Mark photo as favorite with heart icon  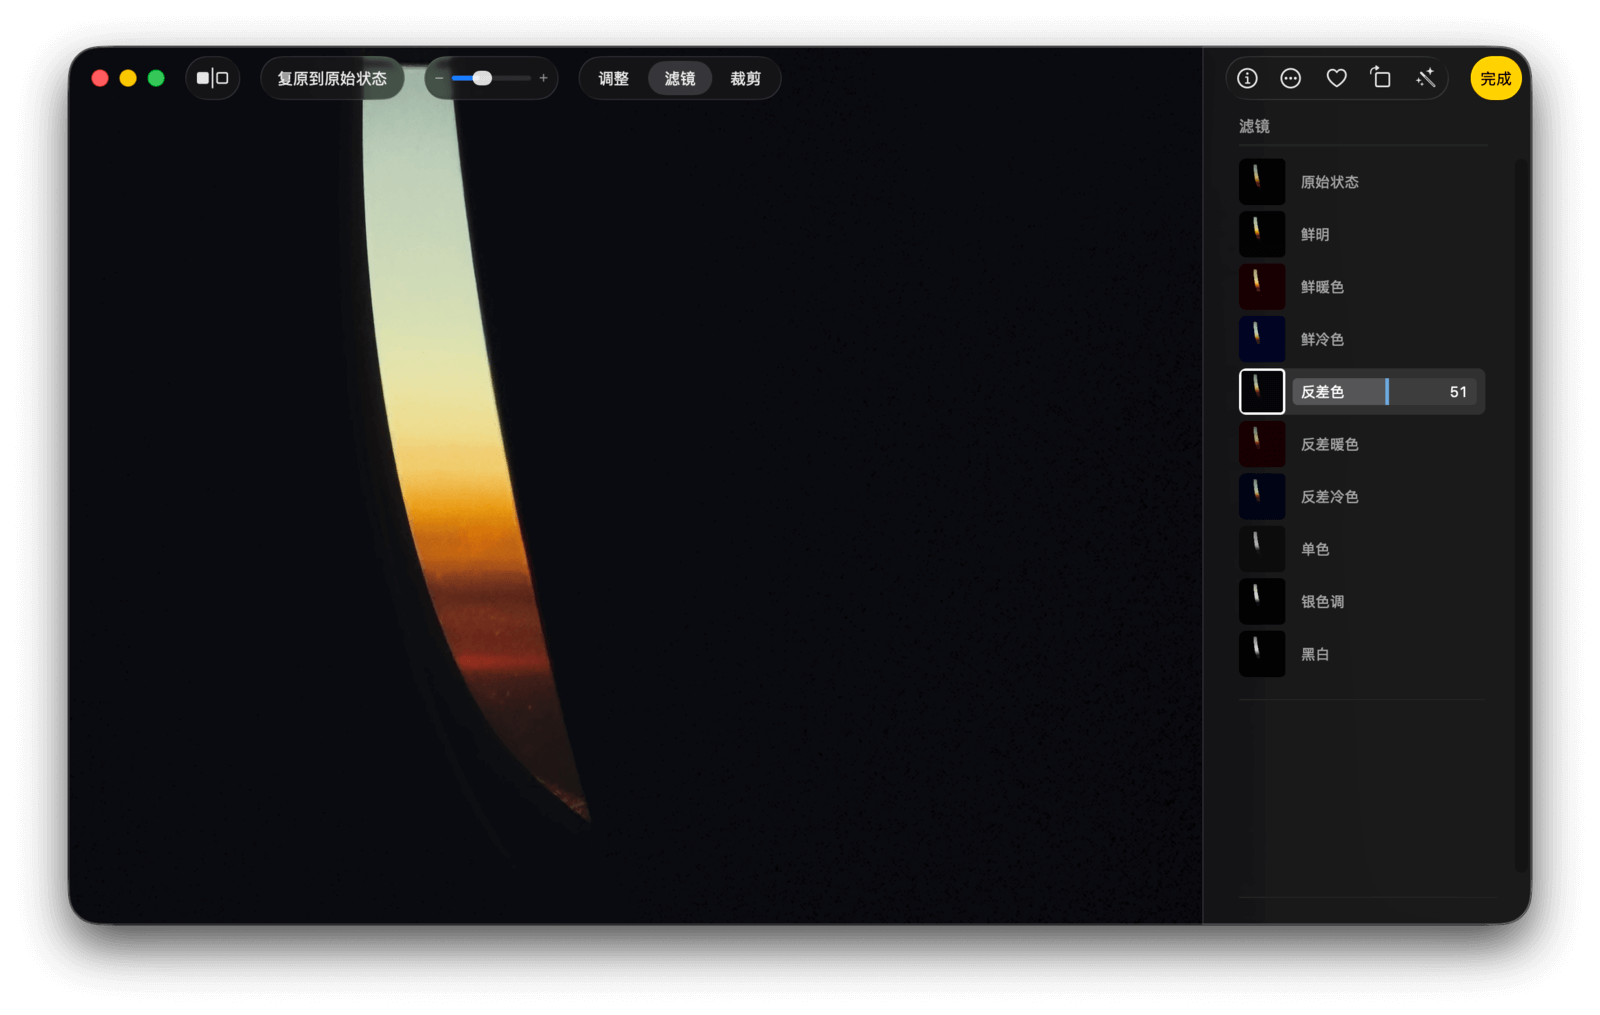(x=1336, y=78)
